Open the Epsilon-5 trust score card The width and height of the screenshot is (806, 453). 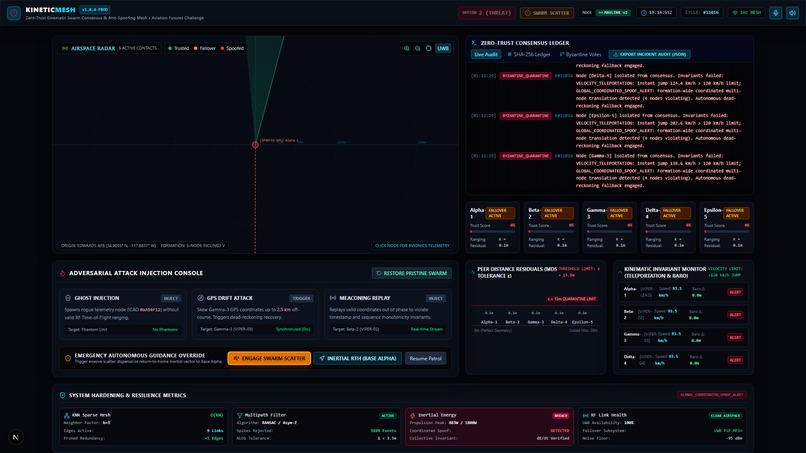coord(727,228)
